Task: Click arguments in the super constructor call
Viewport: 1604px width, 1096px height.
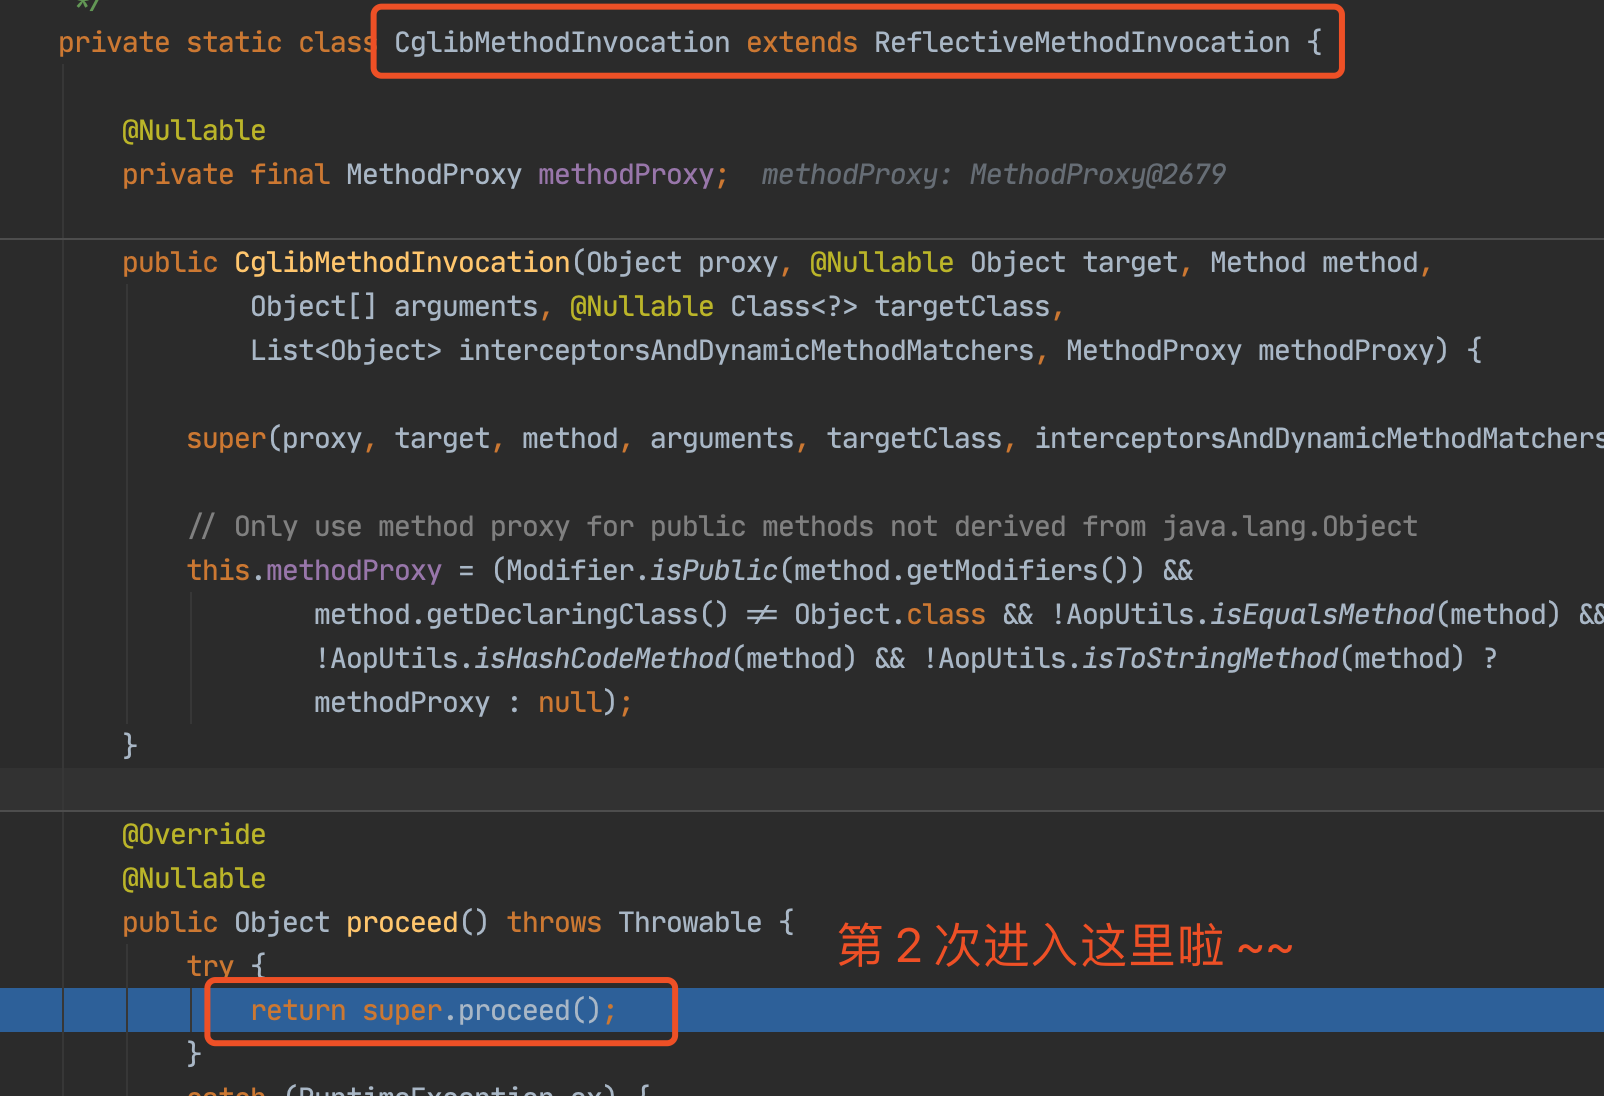Action: tap(722, 438)
